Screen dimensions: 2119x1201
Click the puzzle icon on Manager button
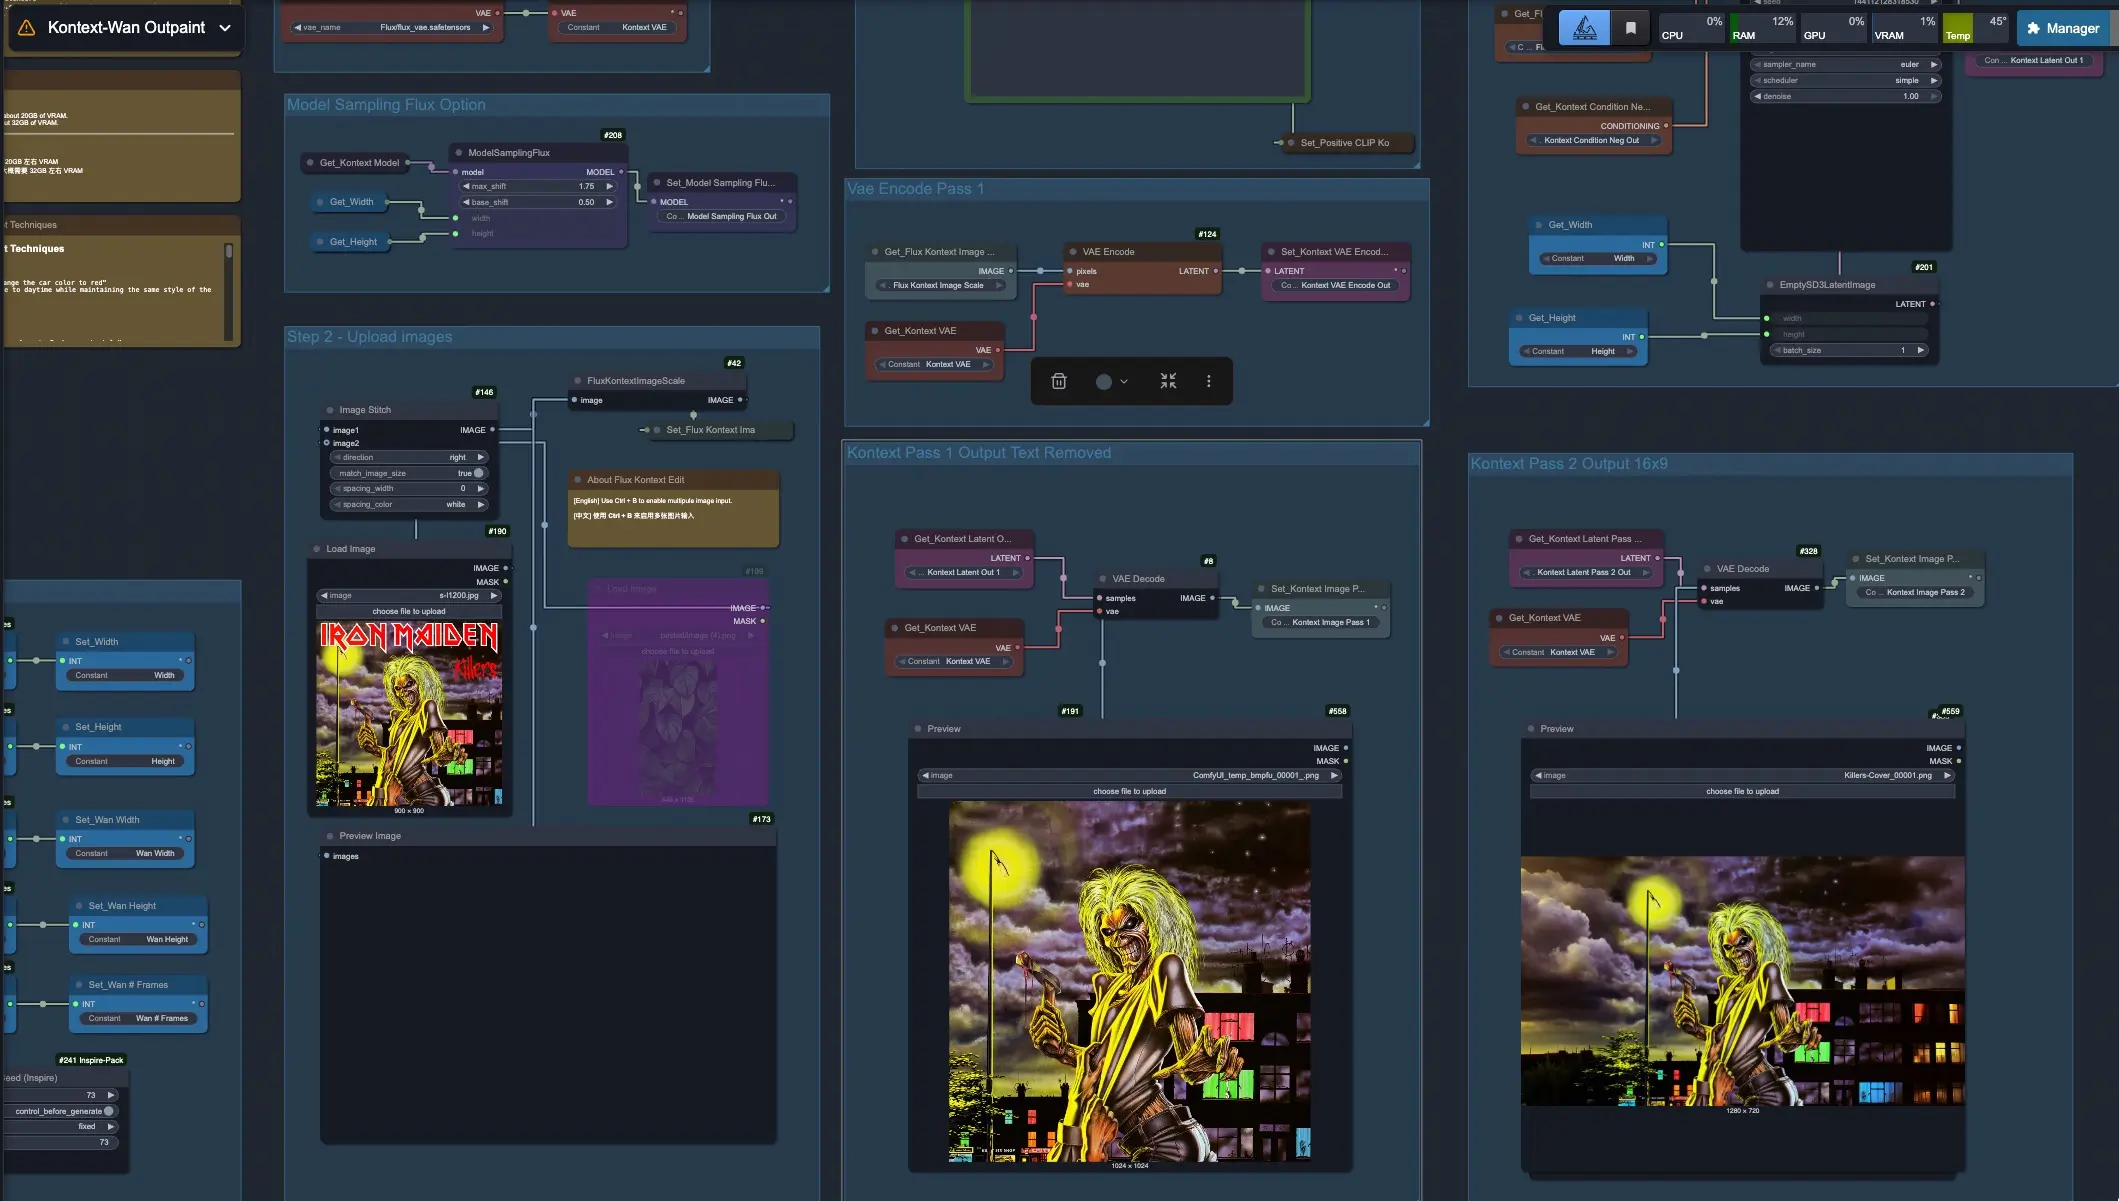(x=2033, y=28)
